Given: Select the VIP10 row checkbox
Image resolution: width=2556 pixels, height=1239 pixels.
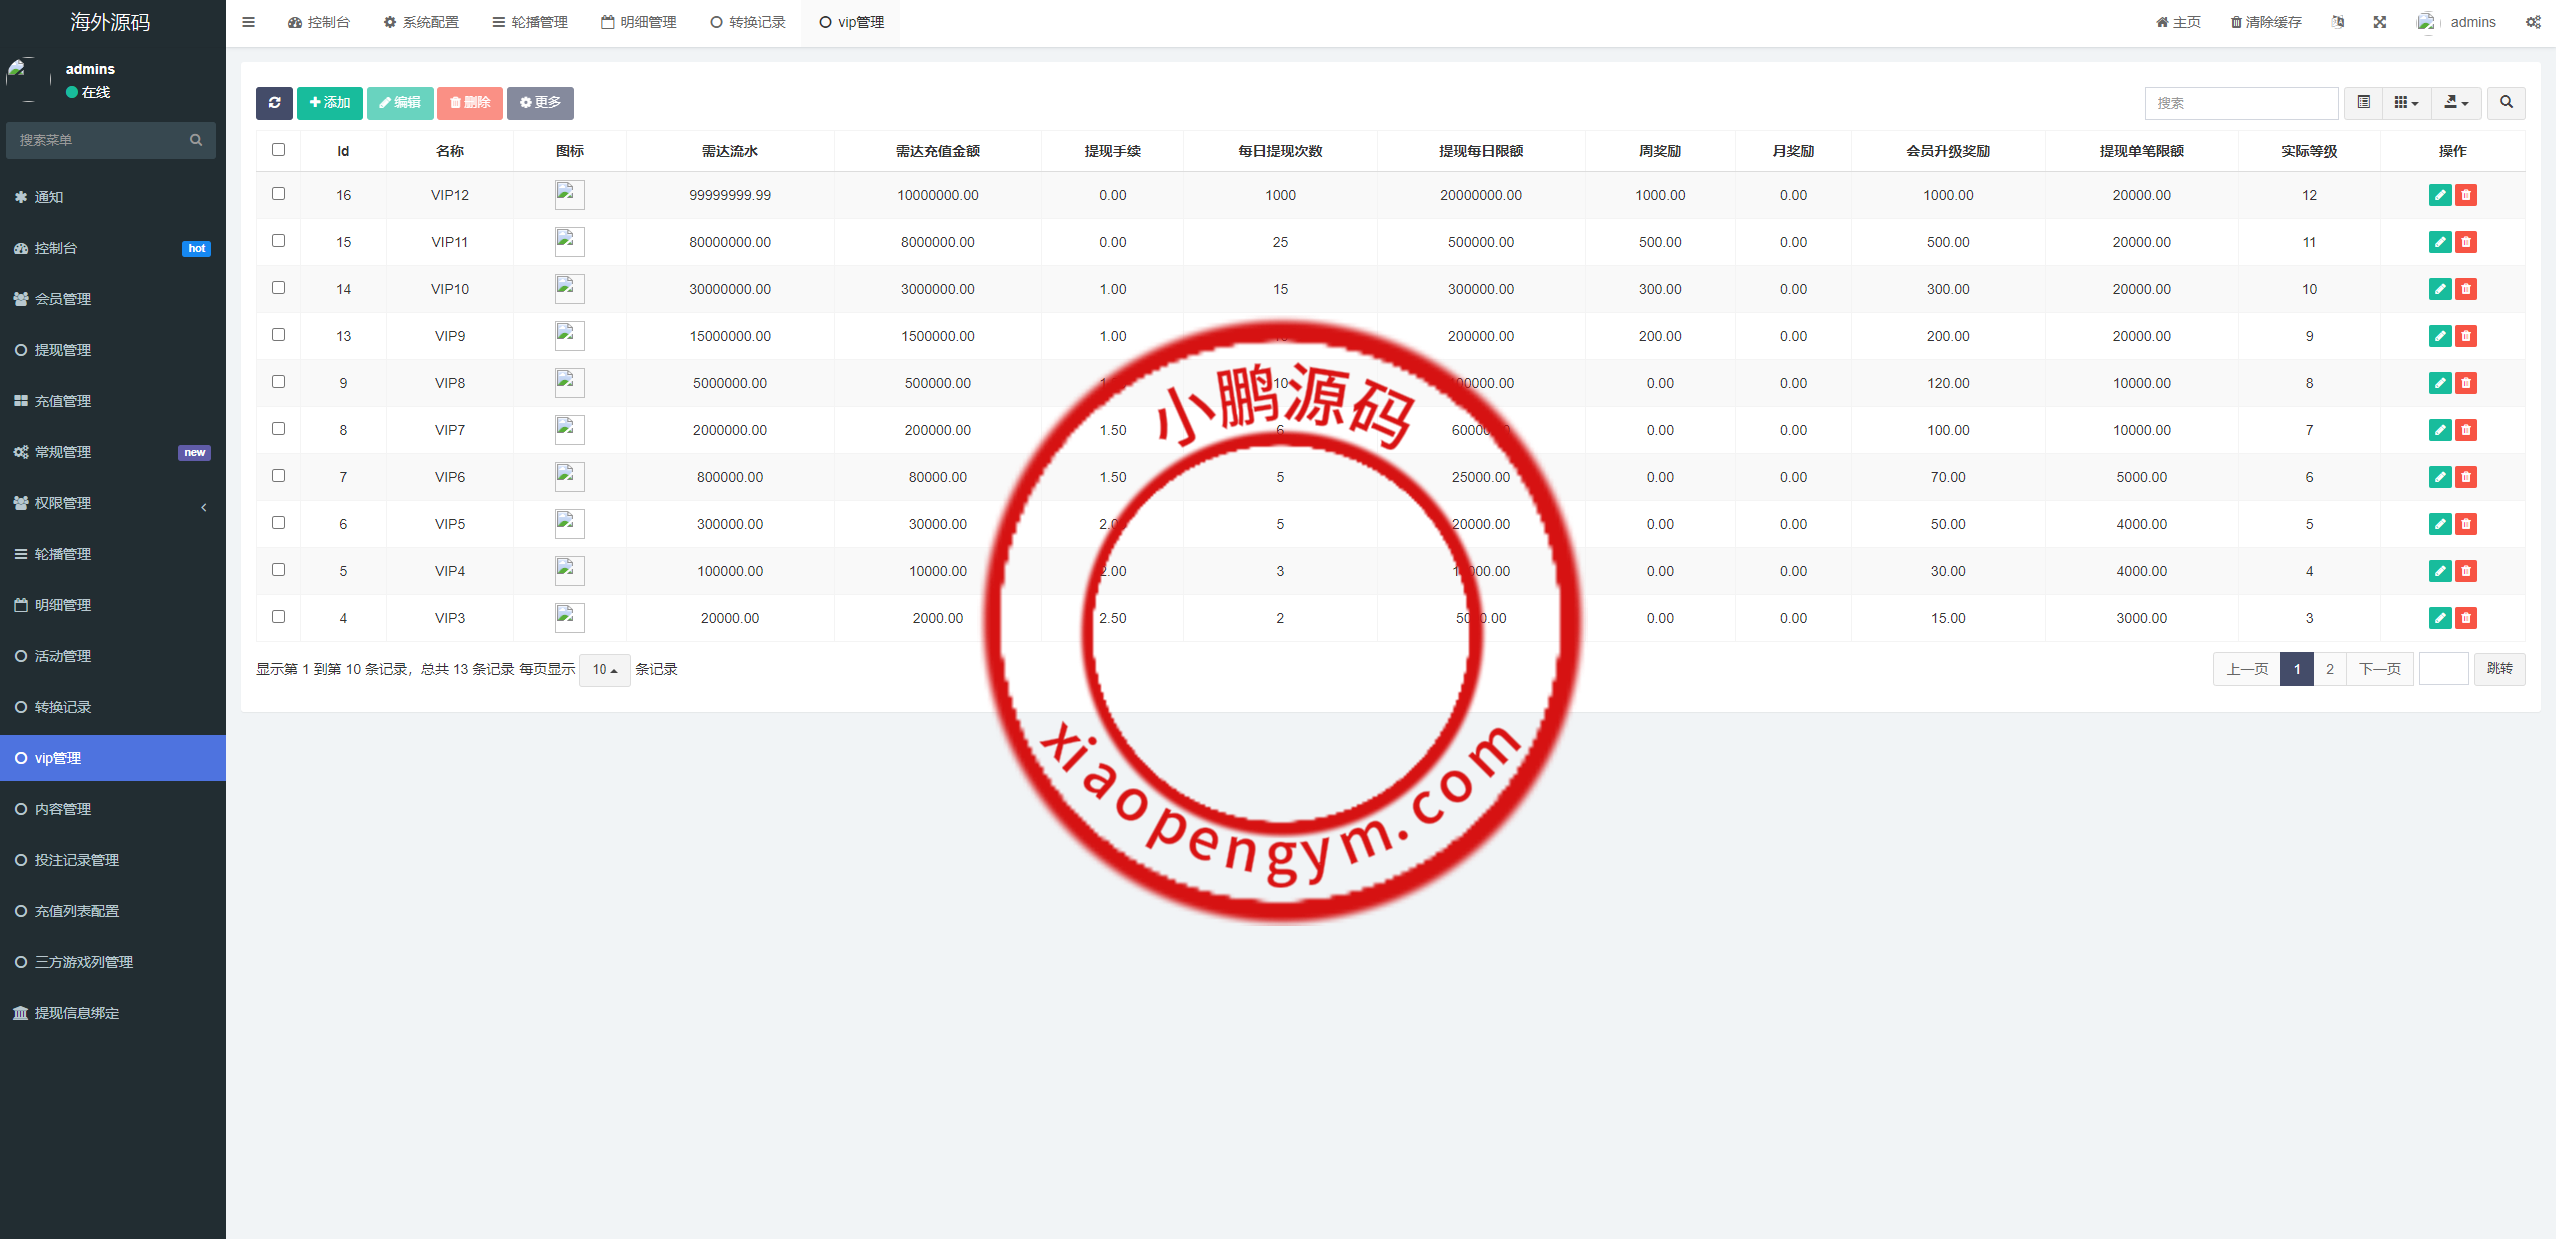Looking at the screenshot, I should point(279,288).
